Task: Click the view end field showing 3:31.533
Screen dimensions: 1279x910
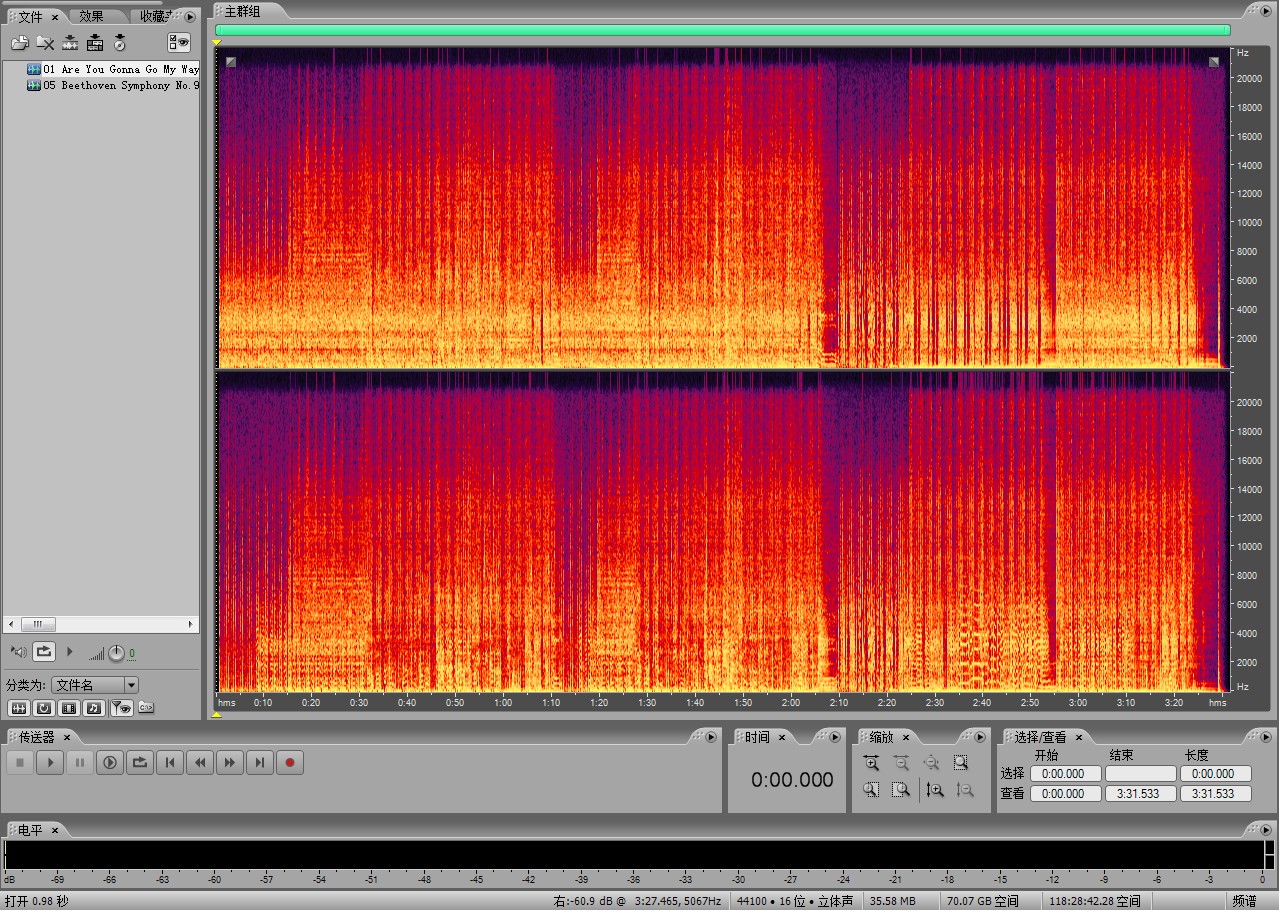Action: tap(1141, 794)
